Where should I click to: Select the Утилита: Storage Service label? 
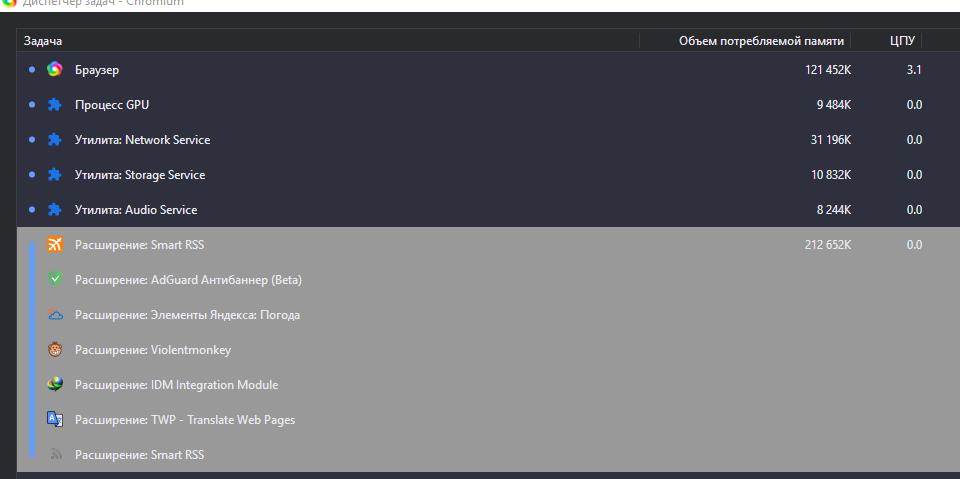[x=140, y=175]
